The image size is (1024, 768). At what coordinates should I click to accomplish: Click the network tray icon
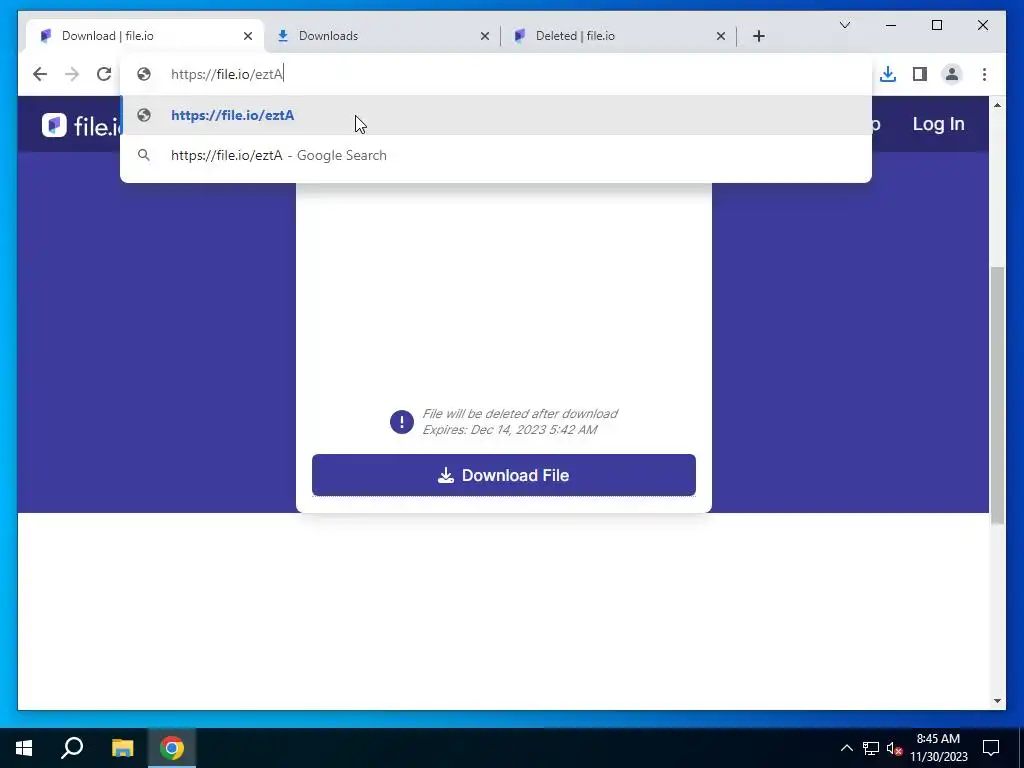[871, 748]
